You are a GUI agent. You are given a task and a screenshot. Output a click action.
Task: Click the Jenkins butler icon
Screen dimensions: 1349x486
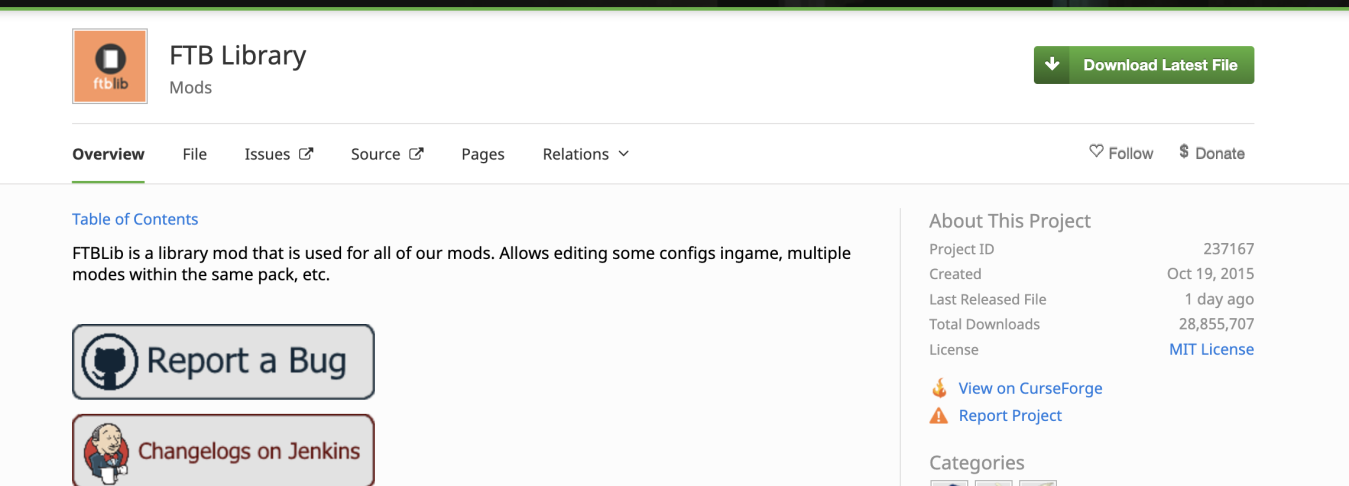pos(106,453)
